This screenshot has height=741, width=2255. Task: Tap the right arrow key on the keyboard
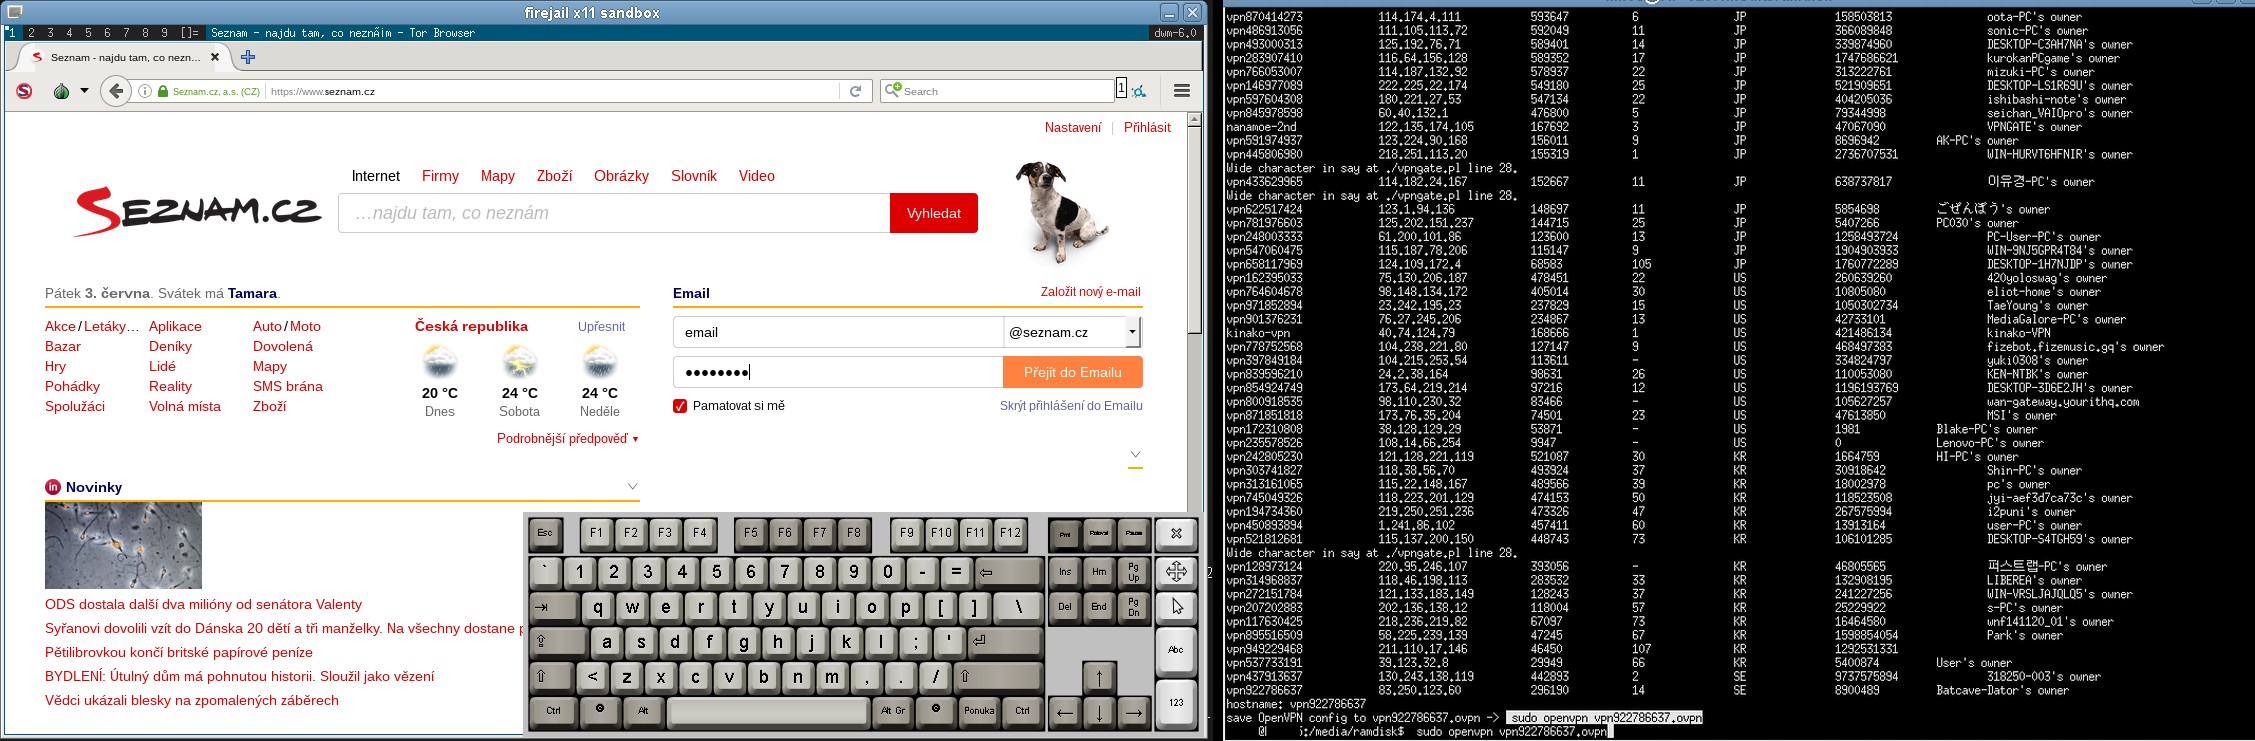pos(1133,712)
